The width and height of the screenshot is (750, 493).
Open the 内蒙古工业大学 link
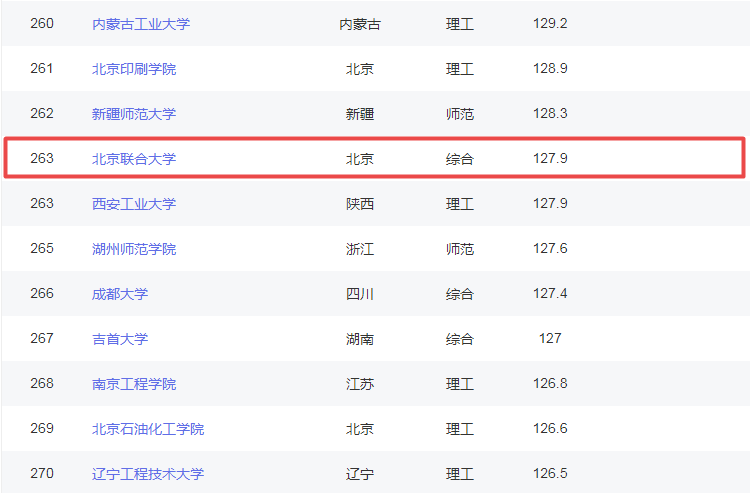[141, 24]
